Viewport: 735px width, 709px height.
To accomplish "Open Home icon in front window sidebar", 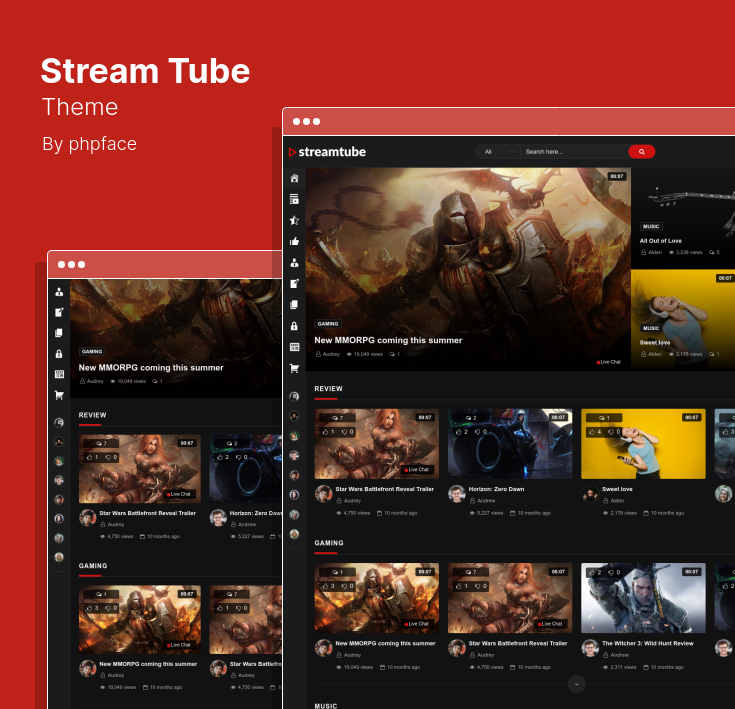I will click(x=294, y=178).
